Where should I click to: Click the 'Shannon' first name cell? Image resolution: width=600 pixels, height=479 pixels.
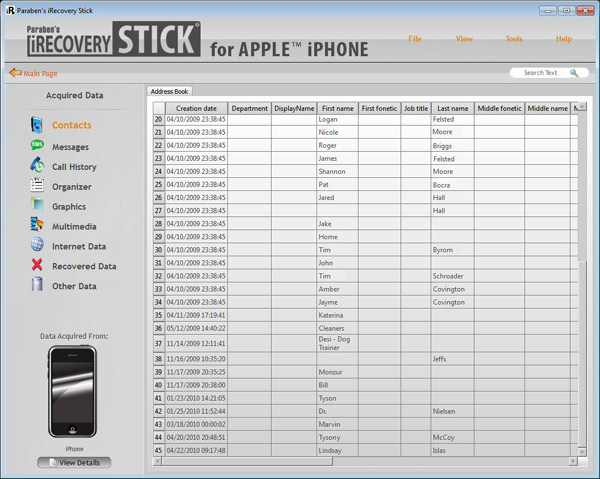[x=337, y=171]
